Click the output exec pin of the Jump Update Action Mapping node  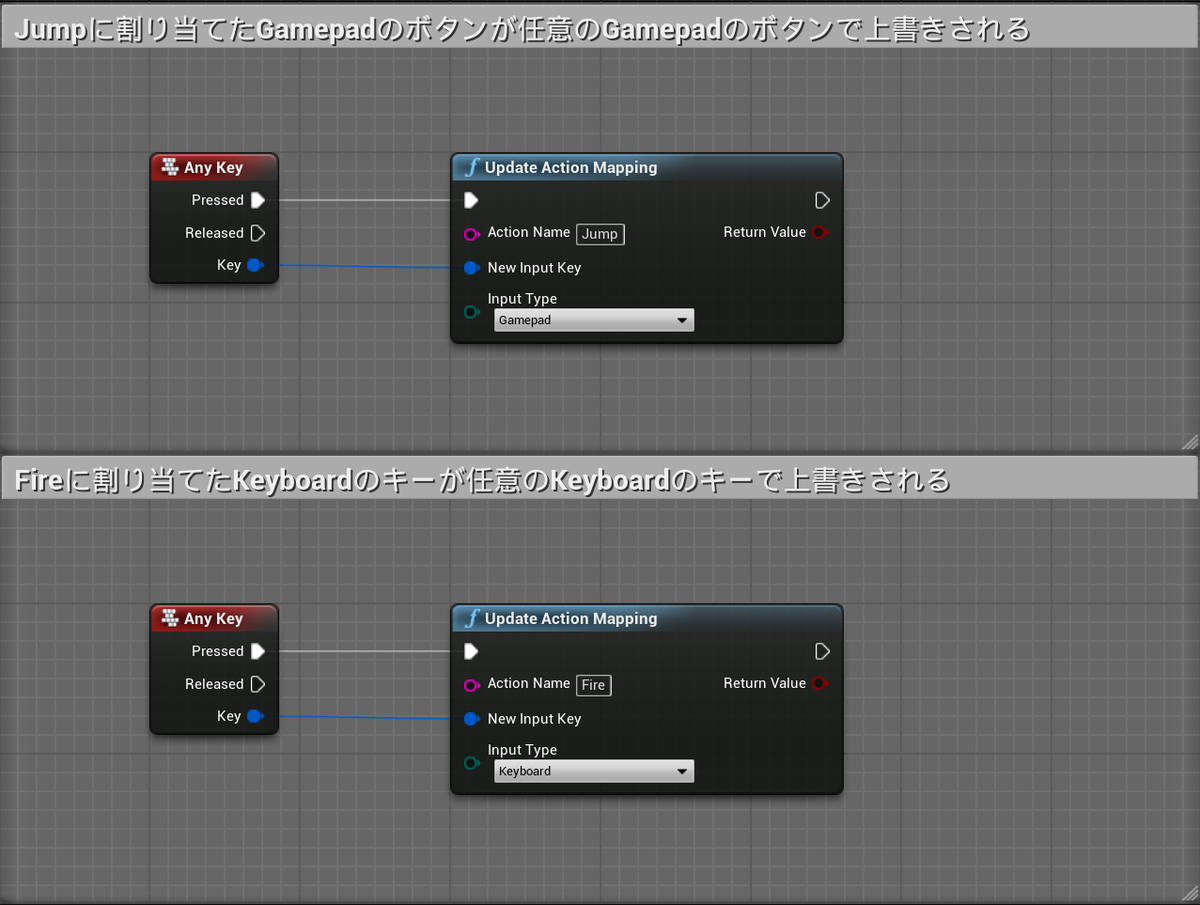click(822, 200)
